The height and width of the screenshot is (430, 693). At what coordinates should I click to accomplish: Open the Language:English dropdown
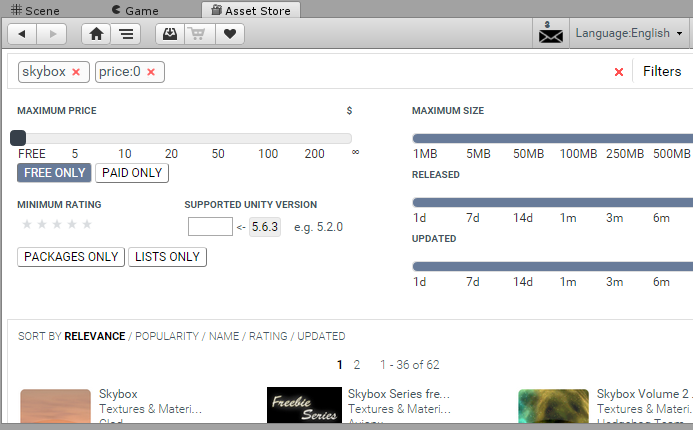click(629, 34)
